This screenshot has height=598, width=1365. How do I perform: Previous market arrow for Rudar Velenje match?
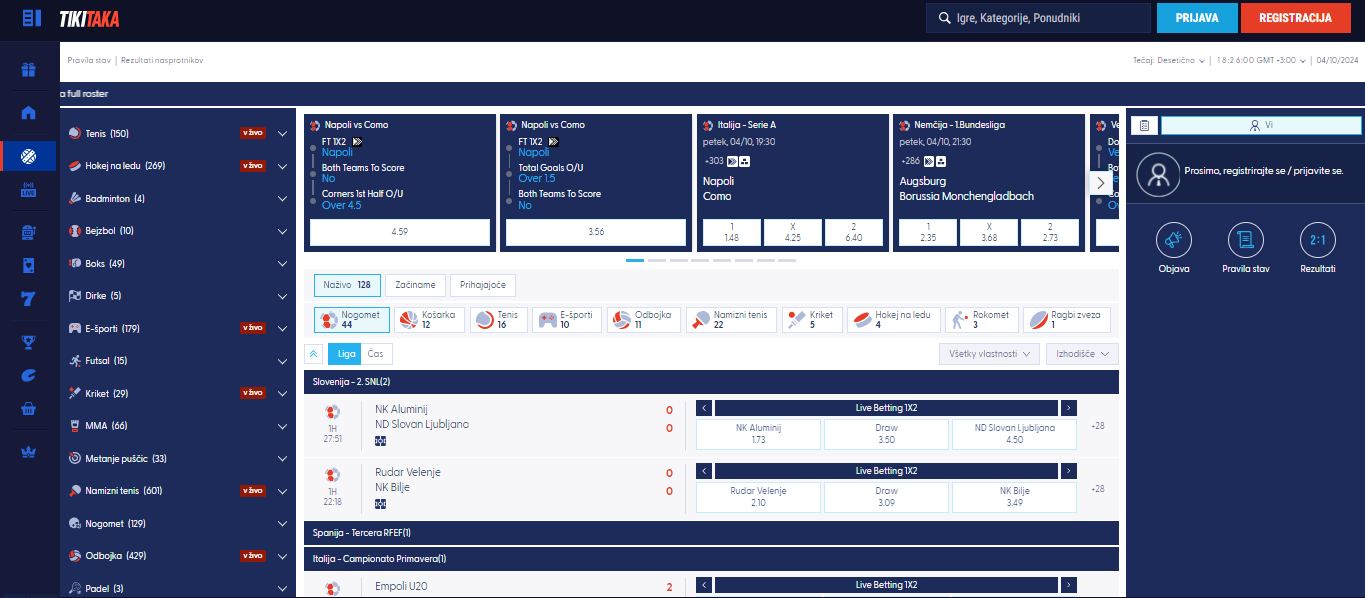704,470
